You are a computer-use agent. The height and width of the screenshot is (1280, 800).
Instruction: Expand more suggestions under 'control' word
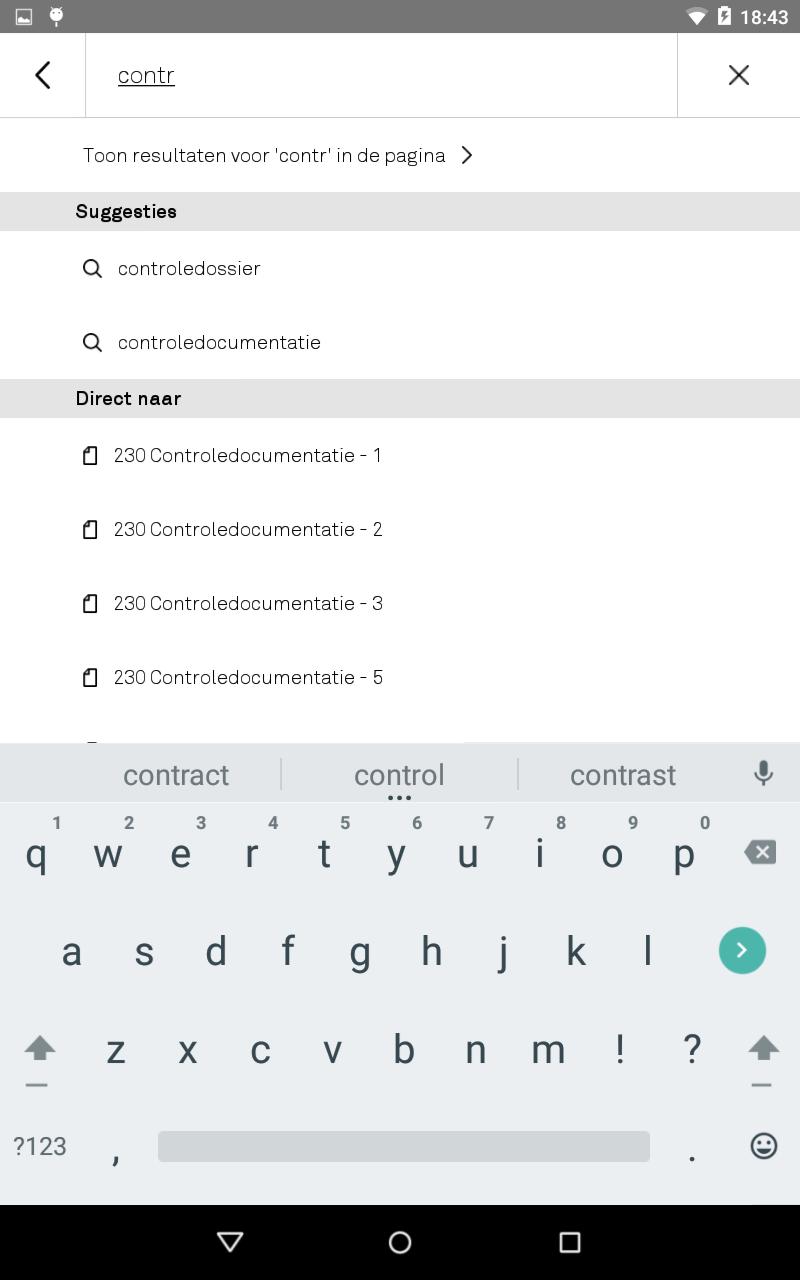399,798
